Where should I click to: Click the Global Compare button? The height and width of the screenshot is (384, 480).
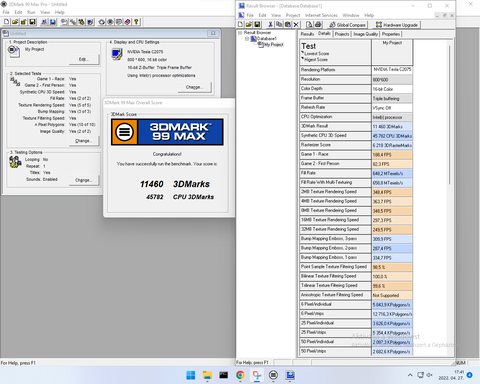[347, 25]
